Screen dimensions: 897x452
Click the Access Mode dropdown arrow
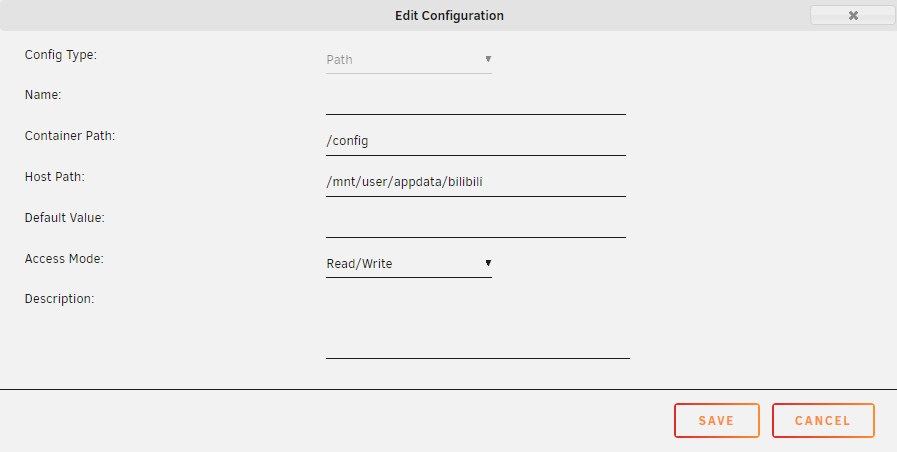coord(488,263)
